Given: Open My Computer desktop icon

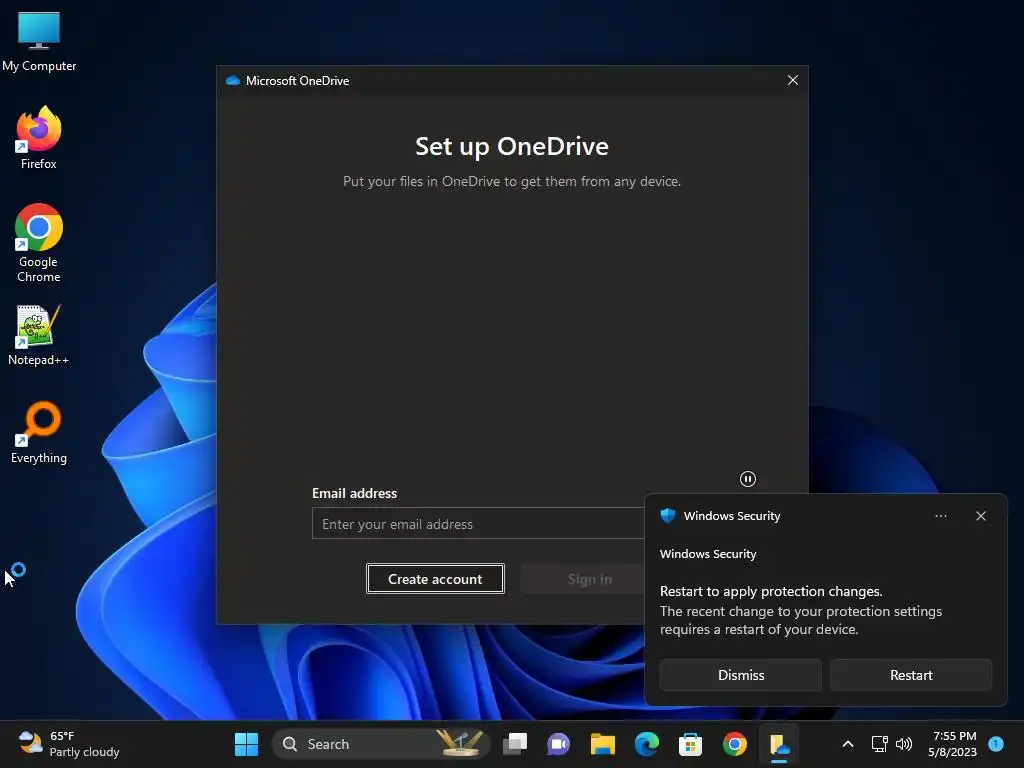Looking at the screenshot, I should click(x=39, y=41).
